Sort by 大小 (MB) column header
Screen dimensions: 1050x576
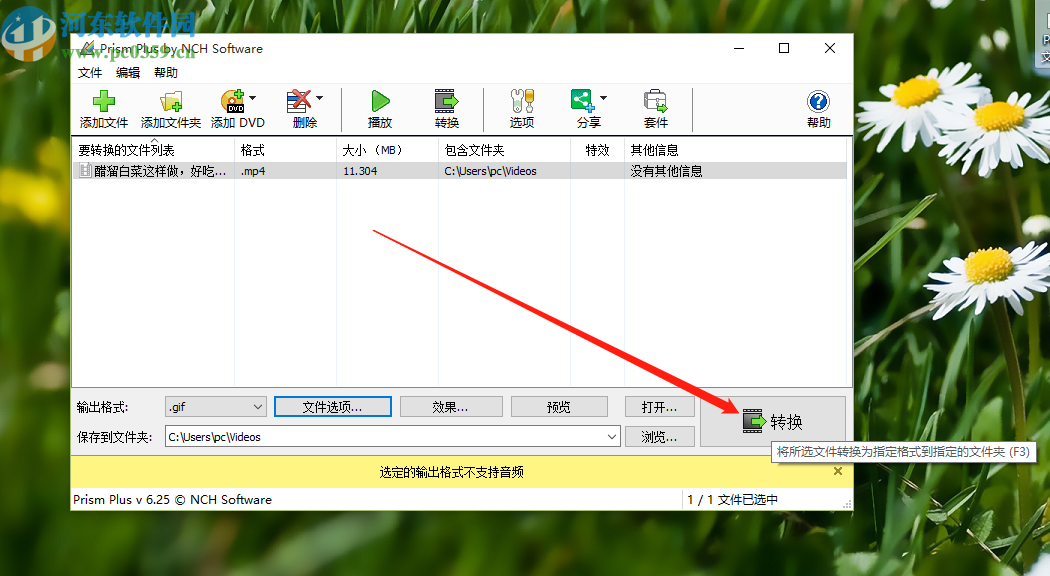388,150
